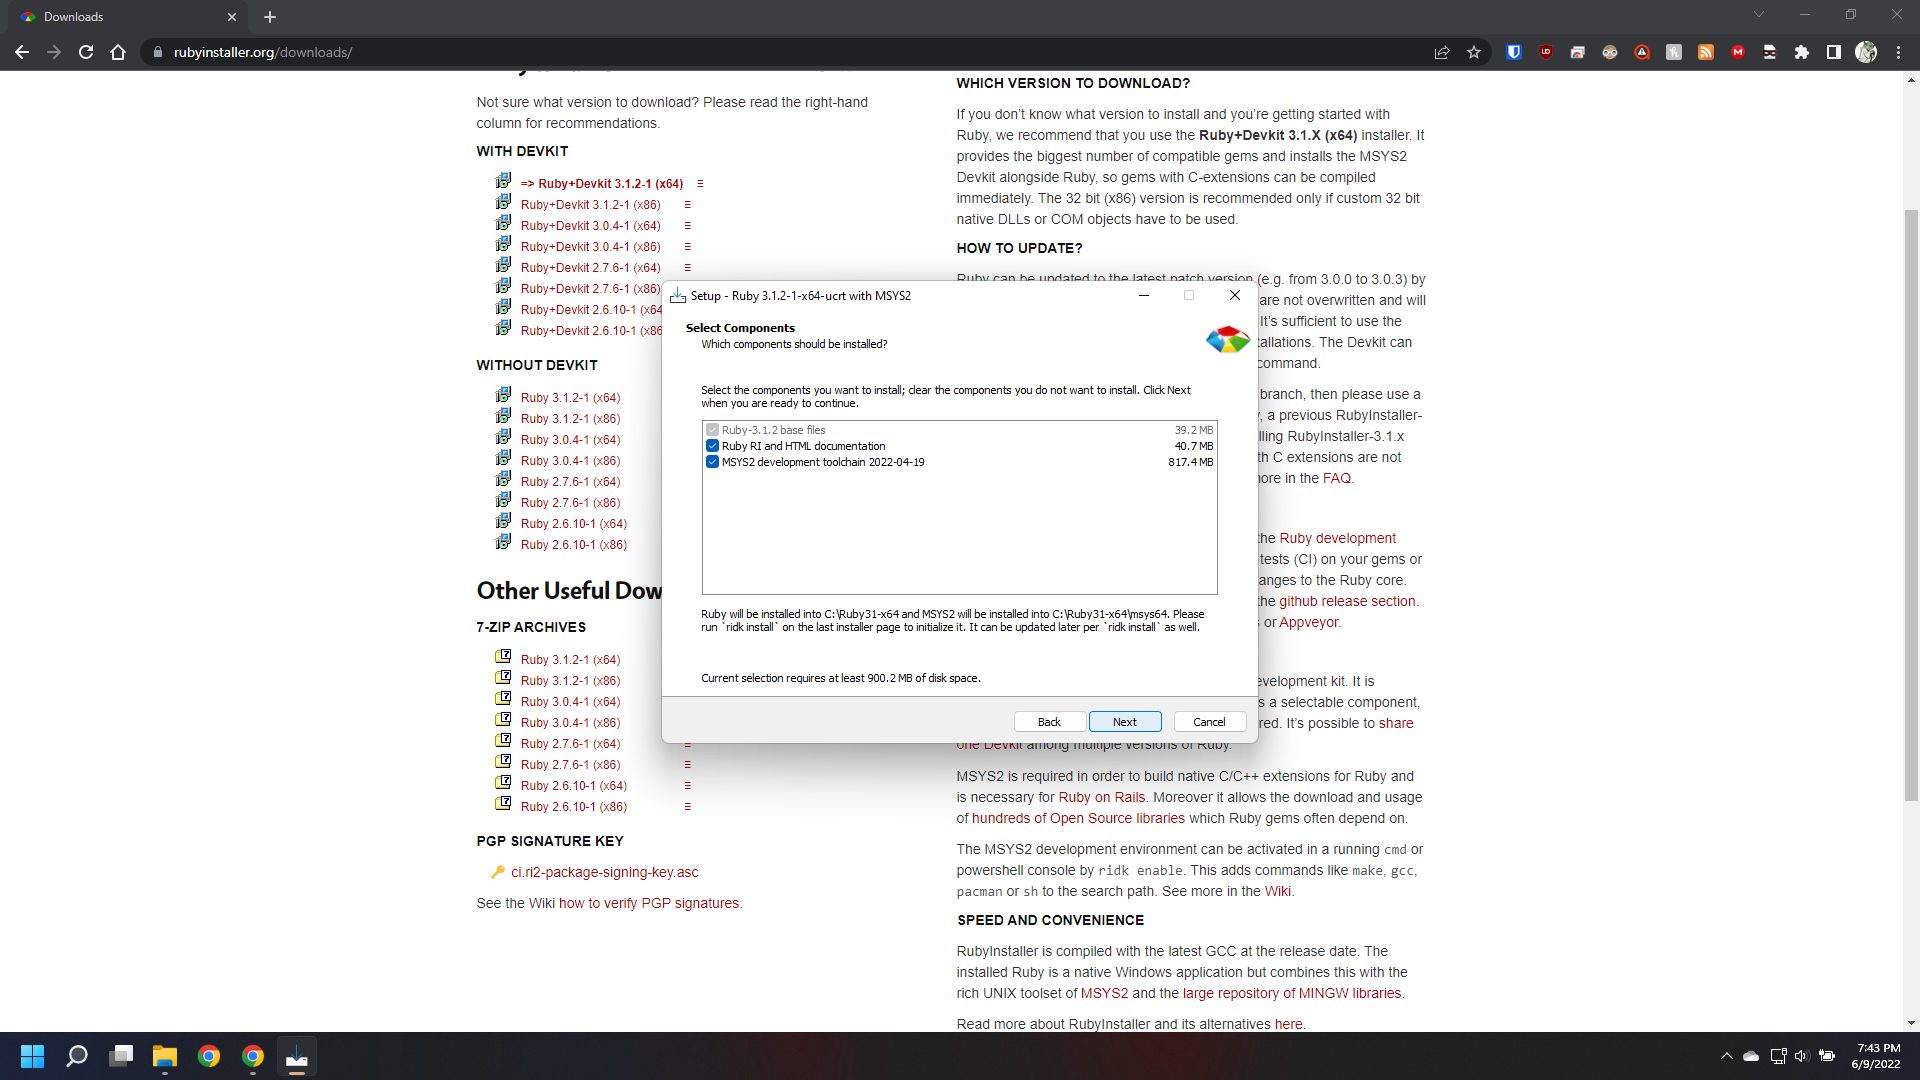Viewport: 1920px width, 1080px height.
Task: Open 7-zip archive Ruby 2.6.10-1 (x86) link
Action: click(x=574, y=807)
